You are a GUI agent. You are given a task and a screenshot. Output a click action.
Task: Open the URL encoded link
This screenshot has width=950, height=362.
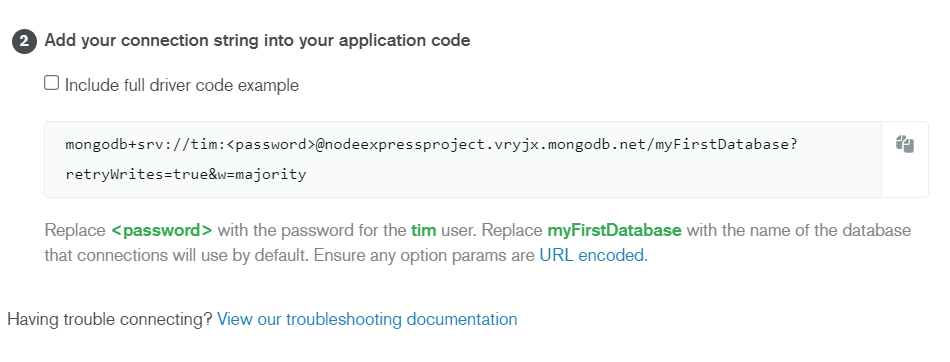(591, 255)
